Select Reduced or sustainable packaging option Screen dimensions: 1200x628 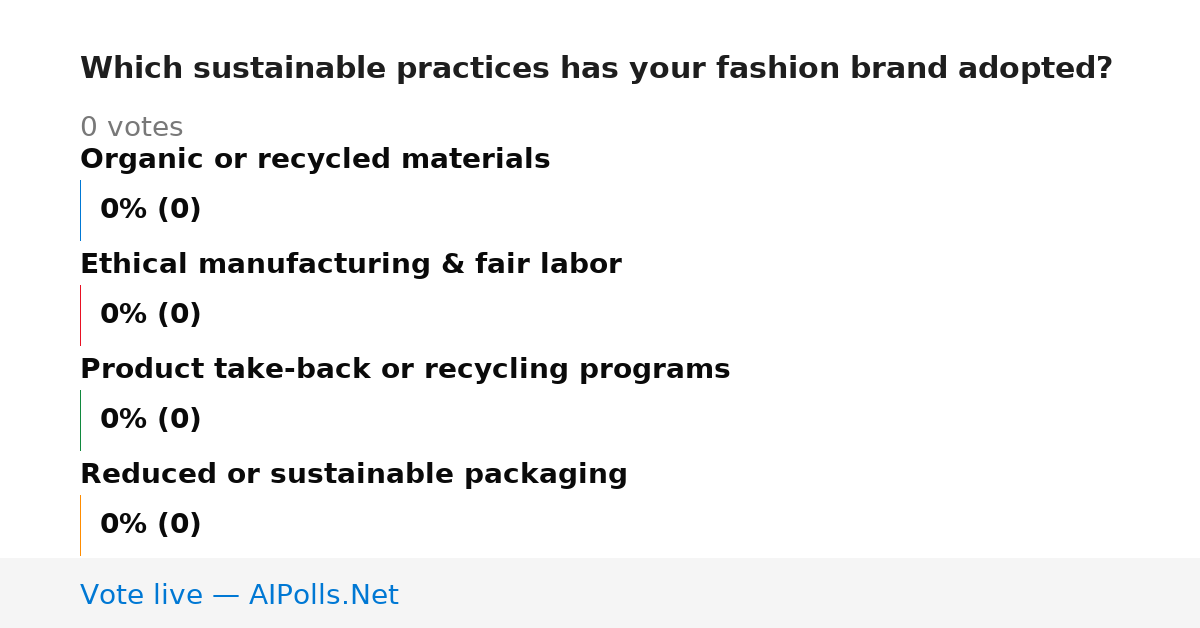[x=354, y=474]
